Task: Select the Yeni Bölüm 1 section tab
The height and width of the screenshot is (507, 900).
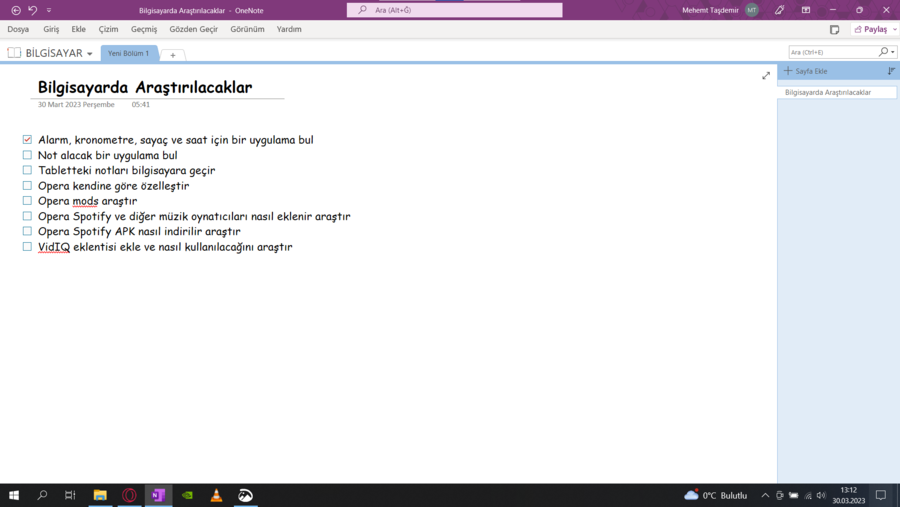Action: click(x=129, y=53)
